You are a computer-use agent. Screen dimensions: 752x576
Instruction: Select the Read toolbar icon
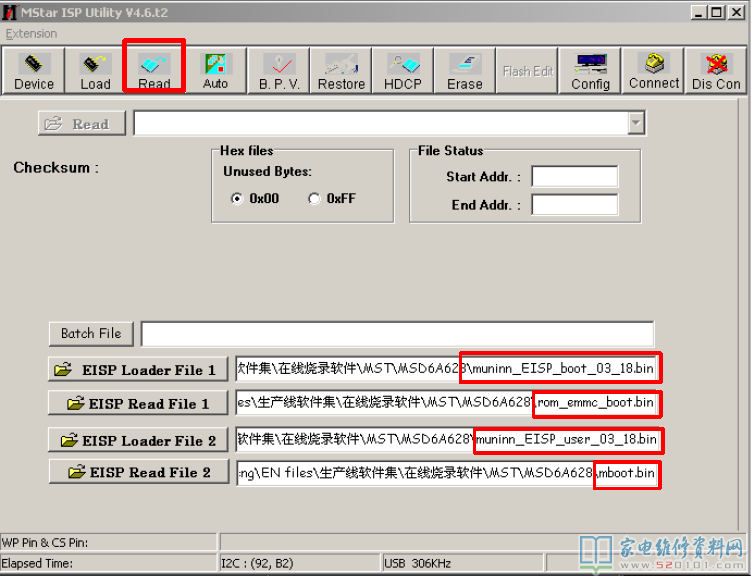(x=154, y=71)
